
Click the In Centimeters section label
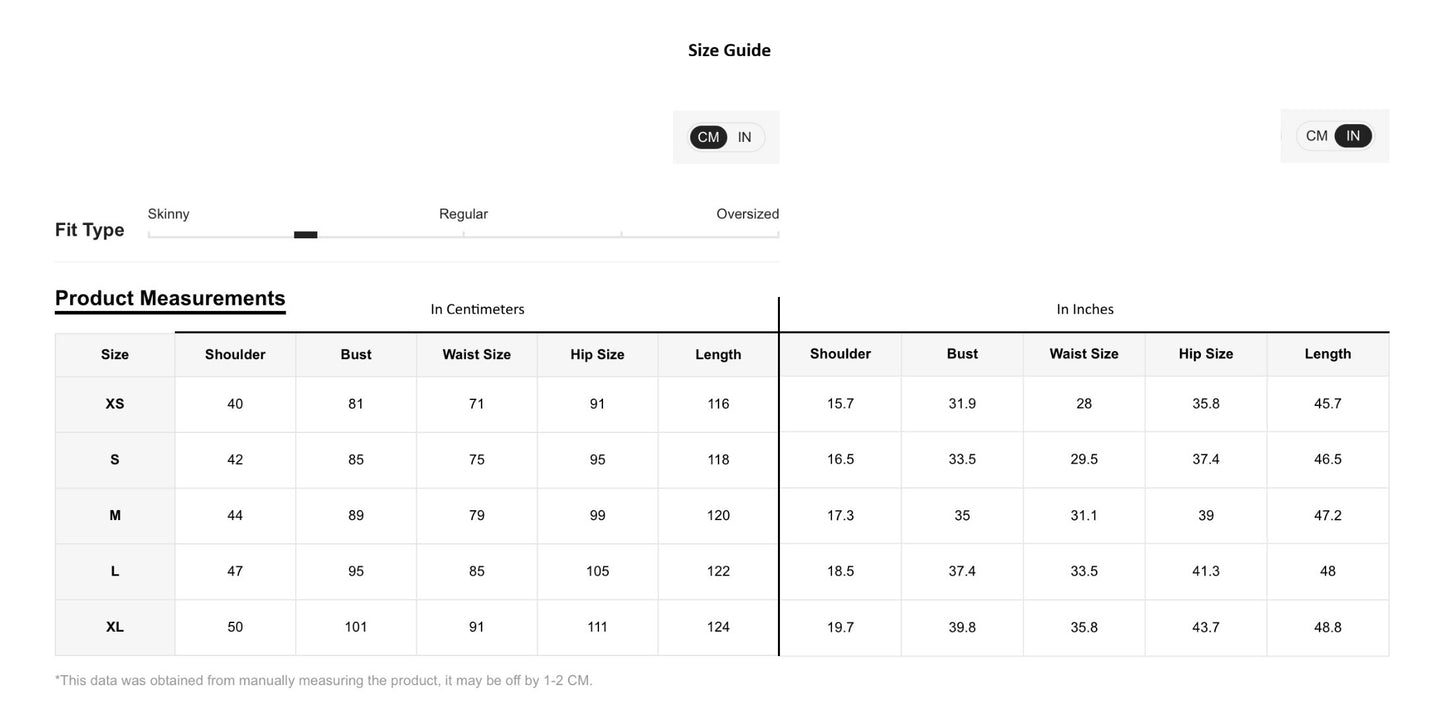[x=477, y=309]
